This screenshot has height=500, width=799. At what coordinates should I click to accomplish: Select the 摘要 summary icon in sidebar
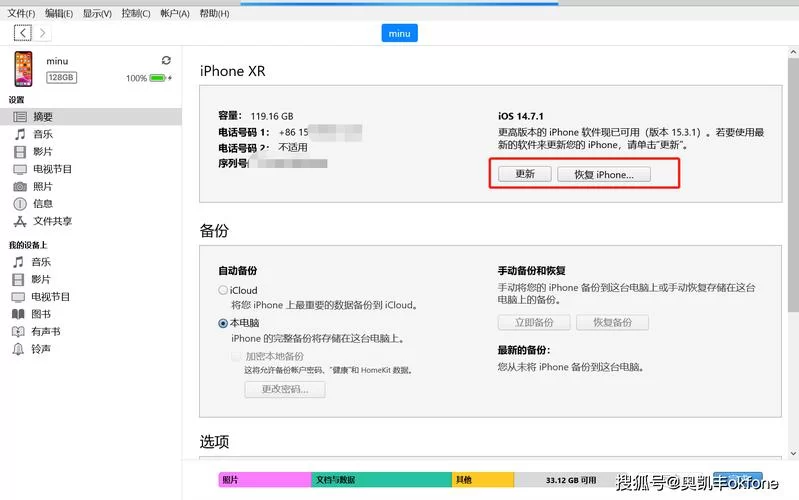tap(20, 117)
